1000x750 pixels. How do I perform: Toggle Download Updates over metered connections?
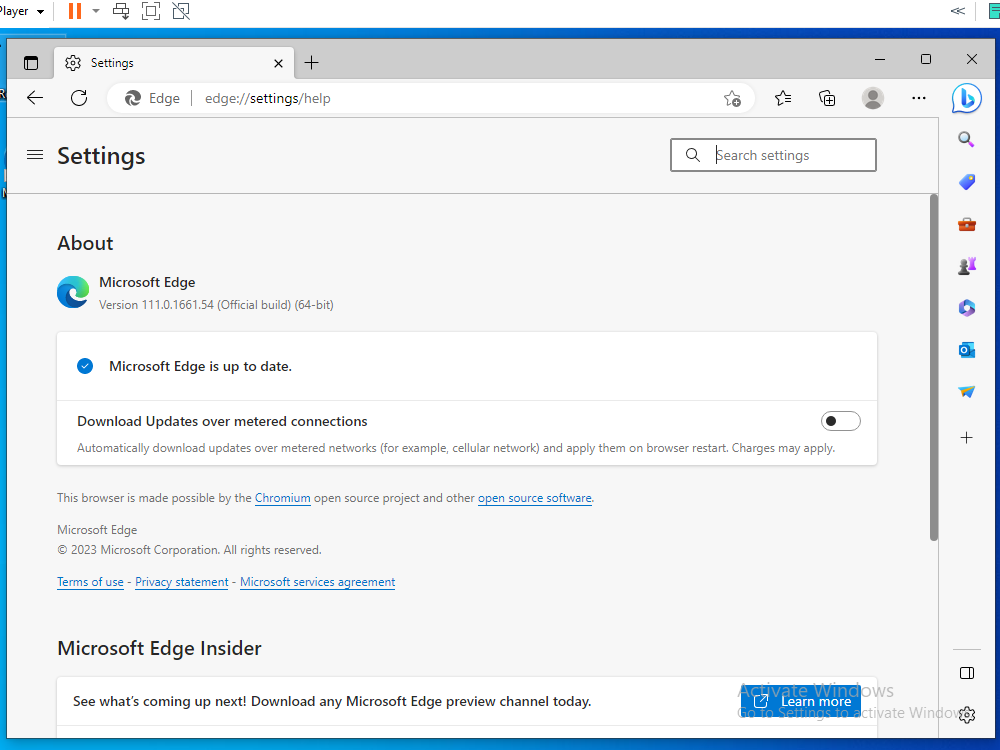pyautogui.click(x=840, y=421)
